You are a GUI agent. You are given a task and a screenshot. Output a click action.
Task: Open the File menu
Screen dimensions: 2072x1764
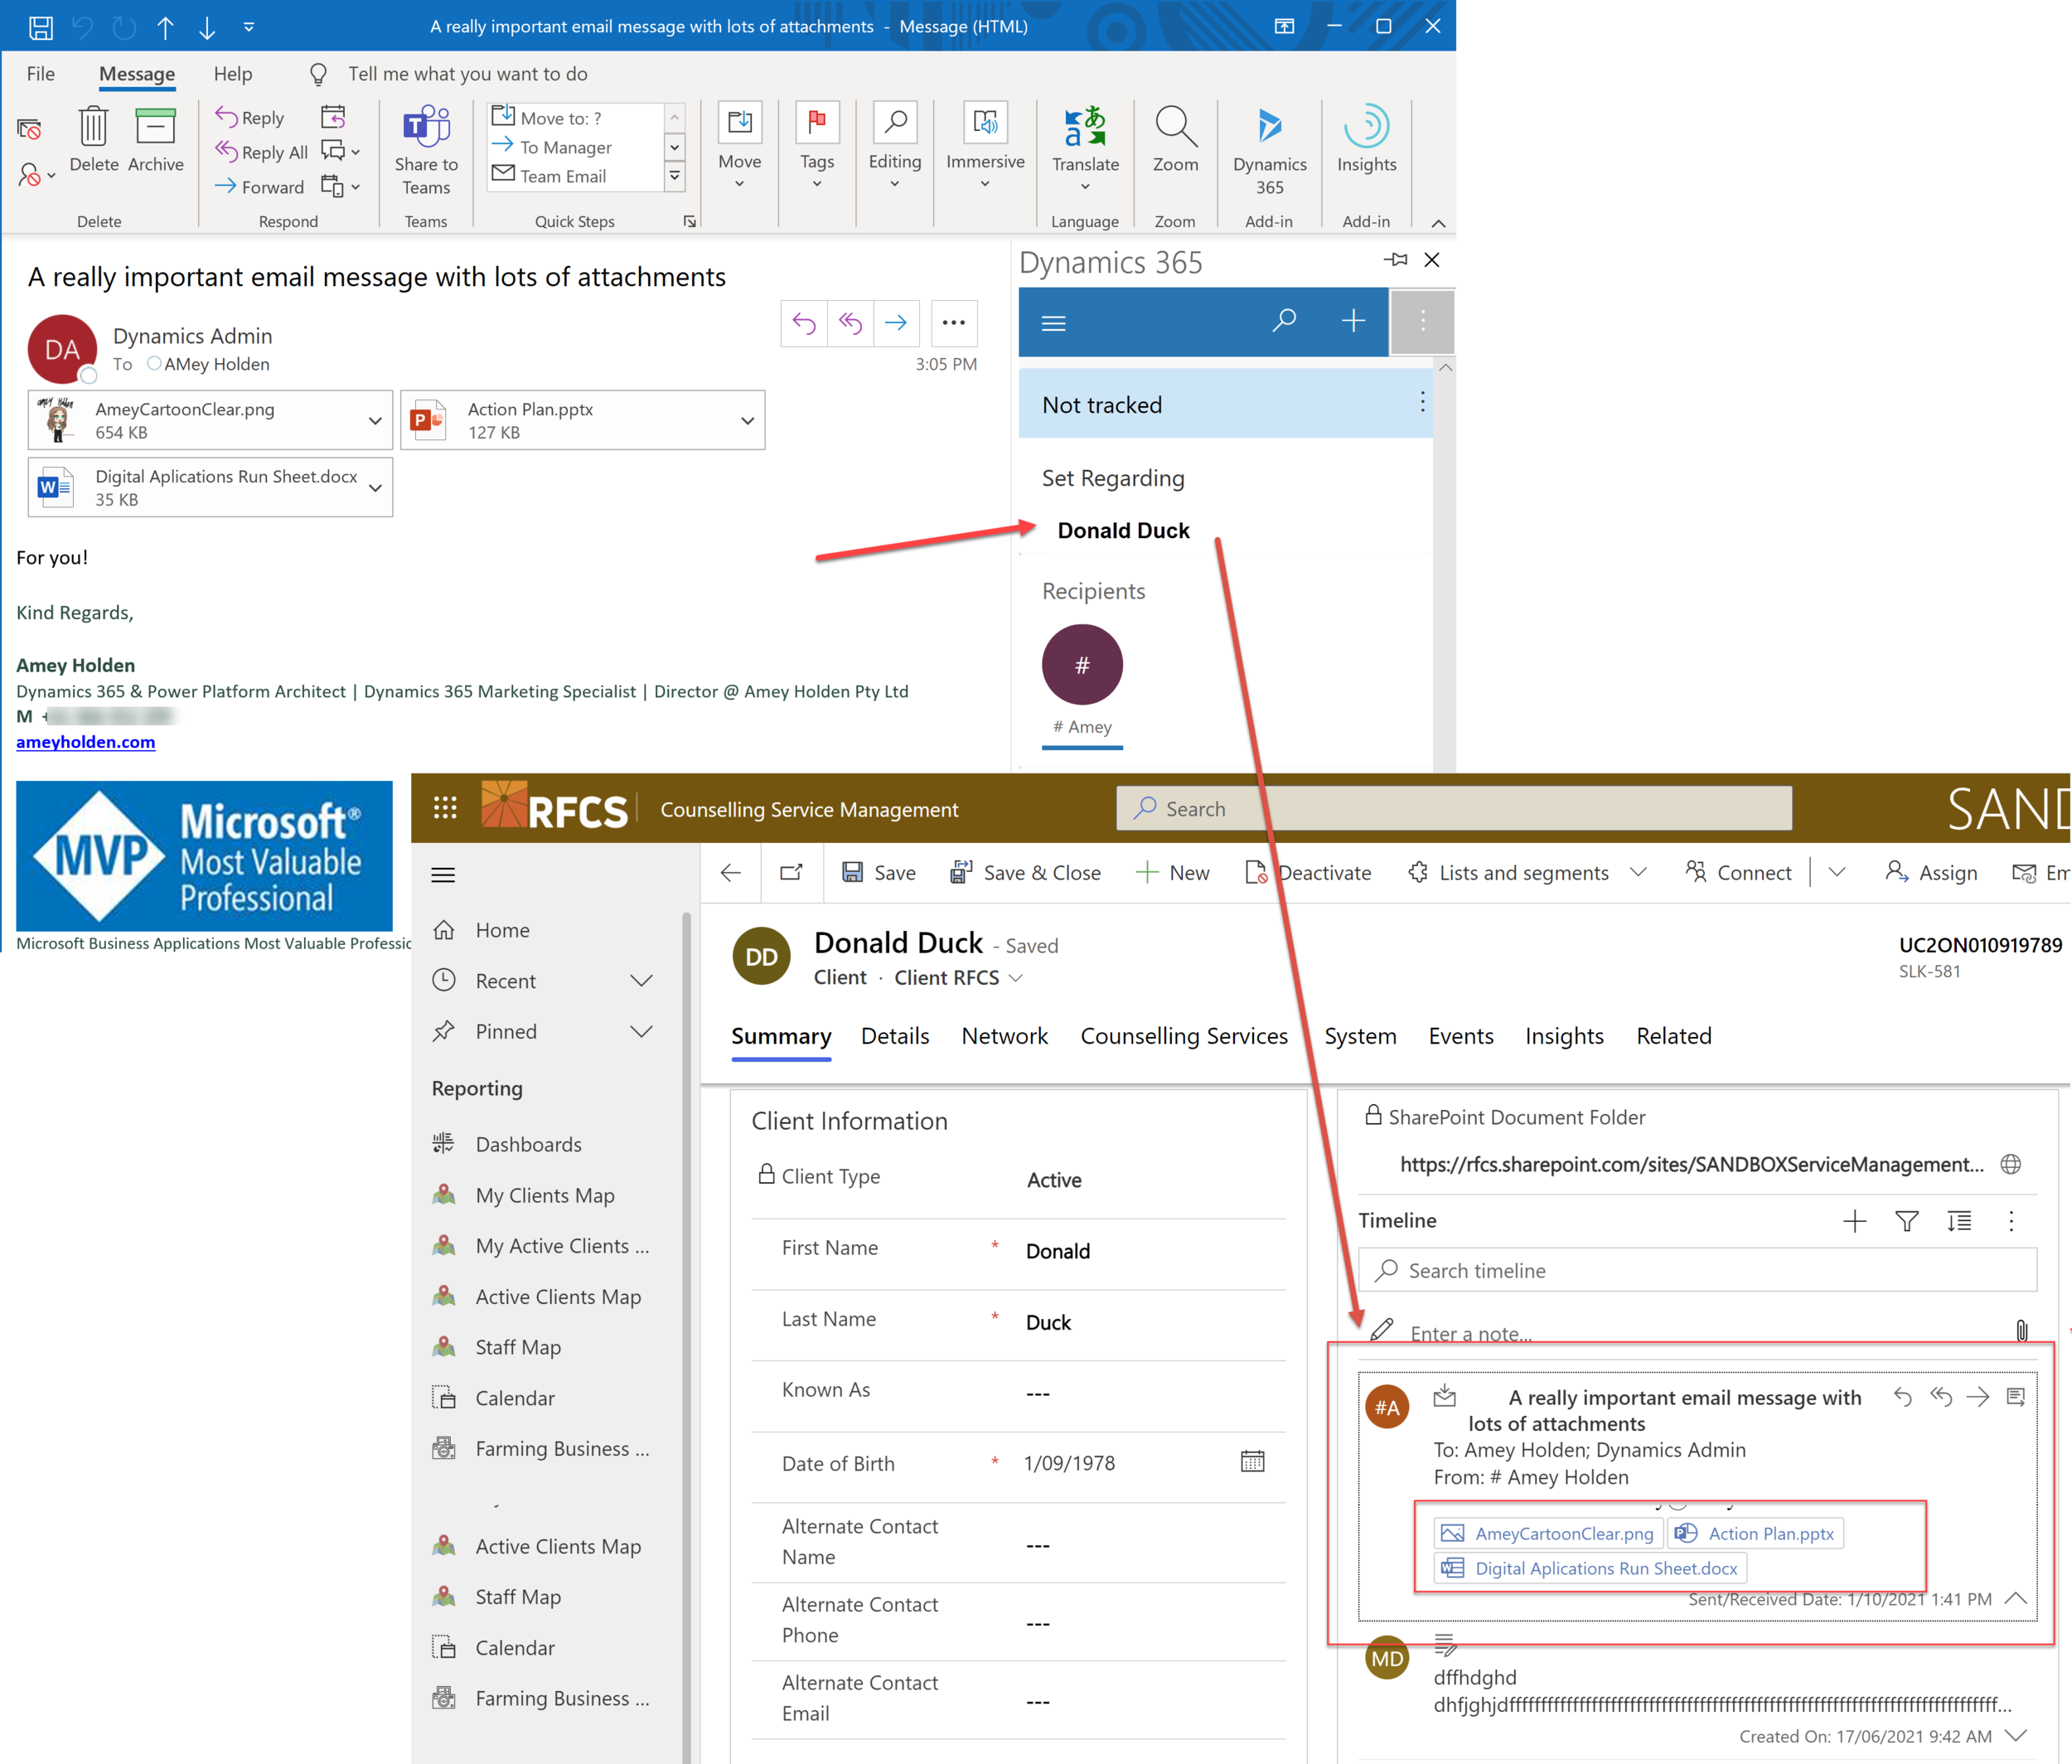click(40, 73)
